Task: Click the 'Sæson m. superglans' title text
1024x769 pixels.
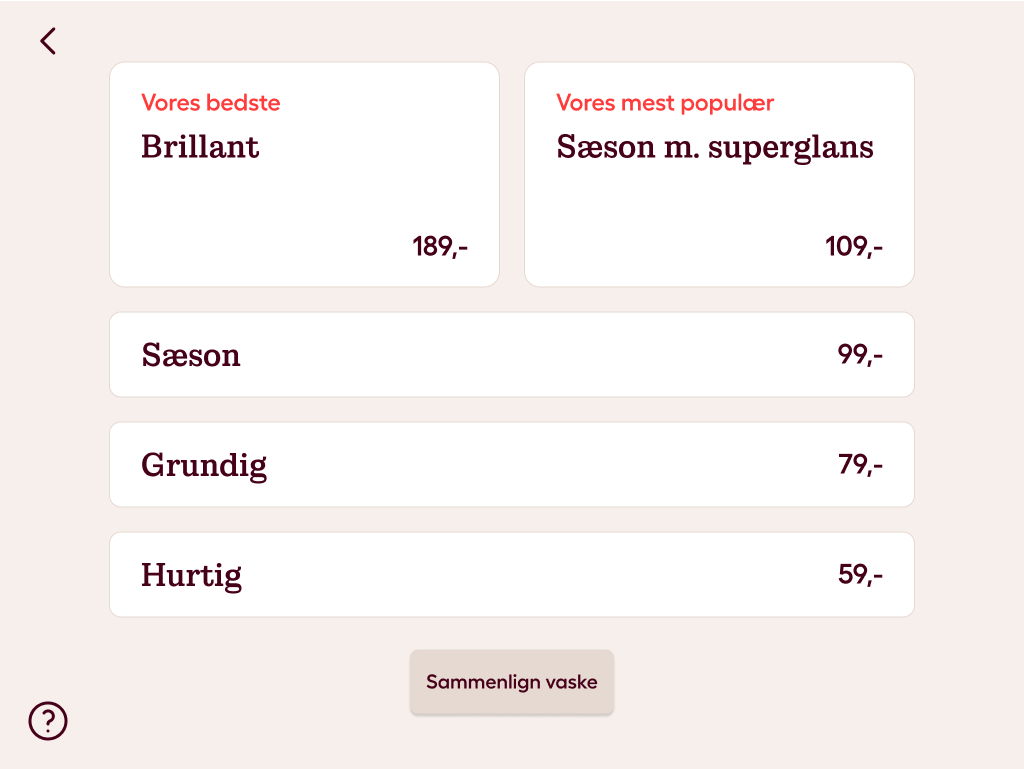Action: point(715,148)
